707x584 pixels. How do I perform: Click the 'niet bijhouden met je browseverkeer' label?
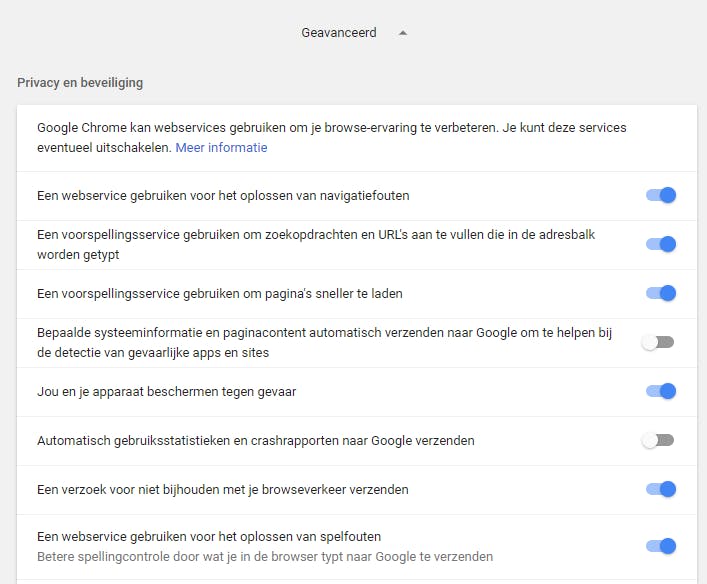[223, 489]
